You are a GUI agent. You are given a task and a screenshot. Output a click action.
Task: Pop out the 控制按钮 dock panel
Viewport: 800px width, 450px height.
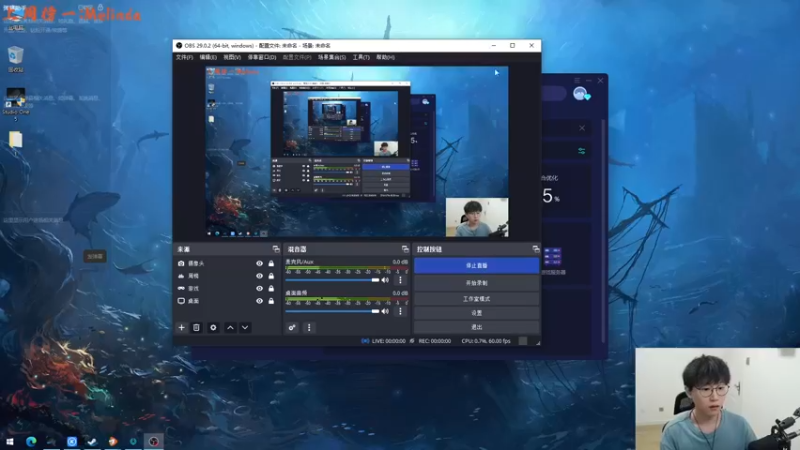point(536,249)
